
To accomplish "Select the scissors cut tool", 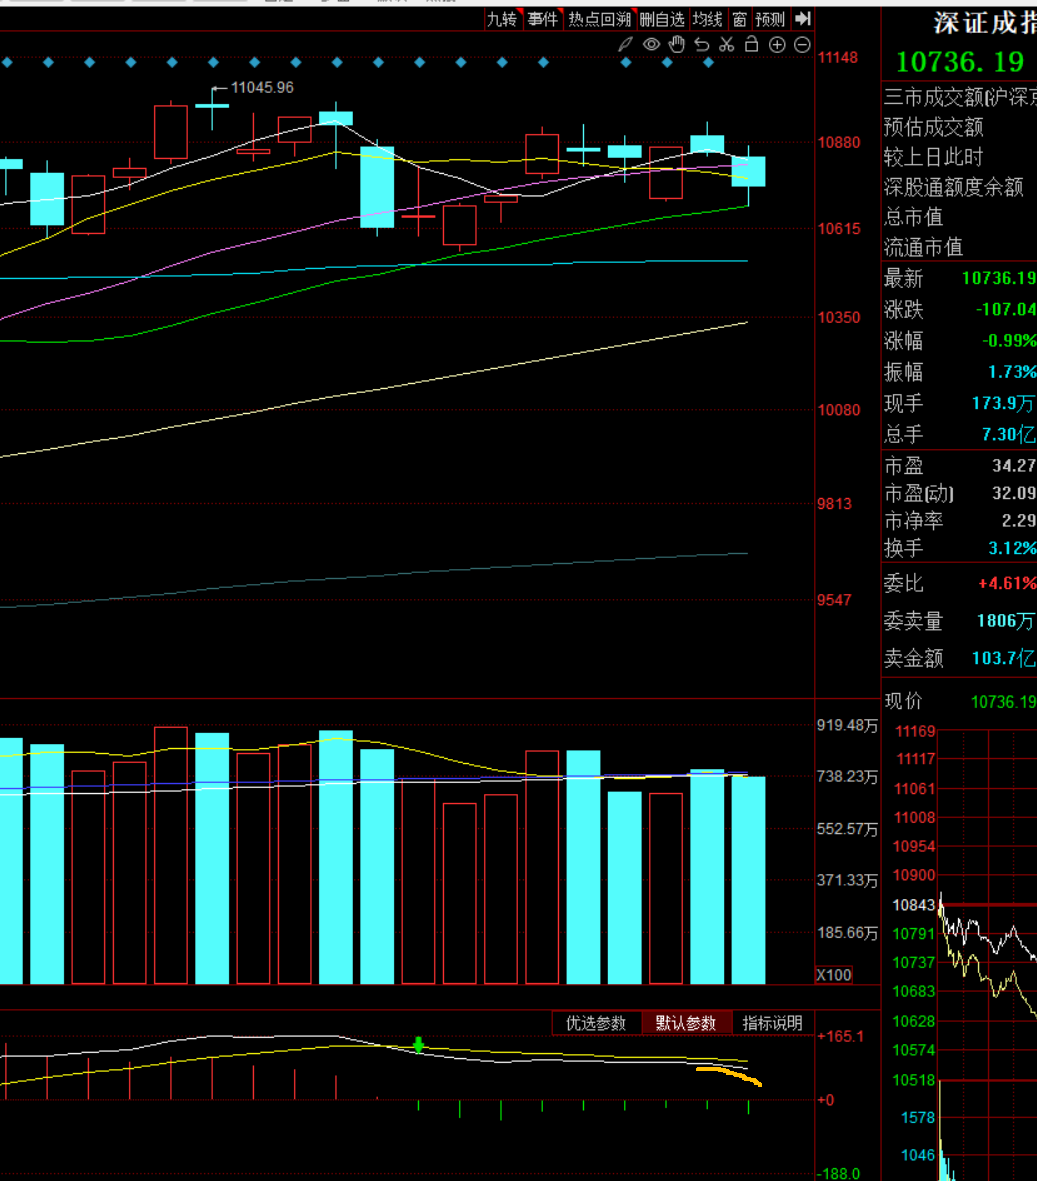I will pos(726,45).
